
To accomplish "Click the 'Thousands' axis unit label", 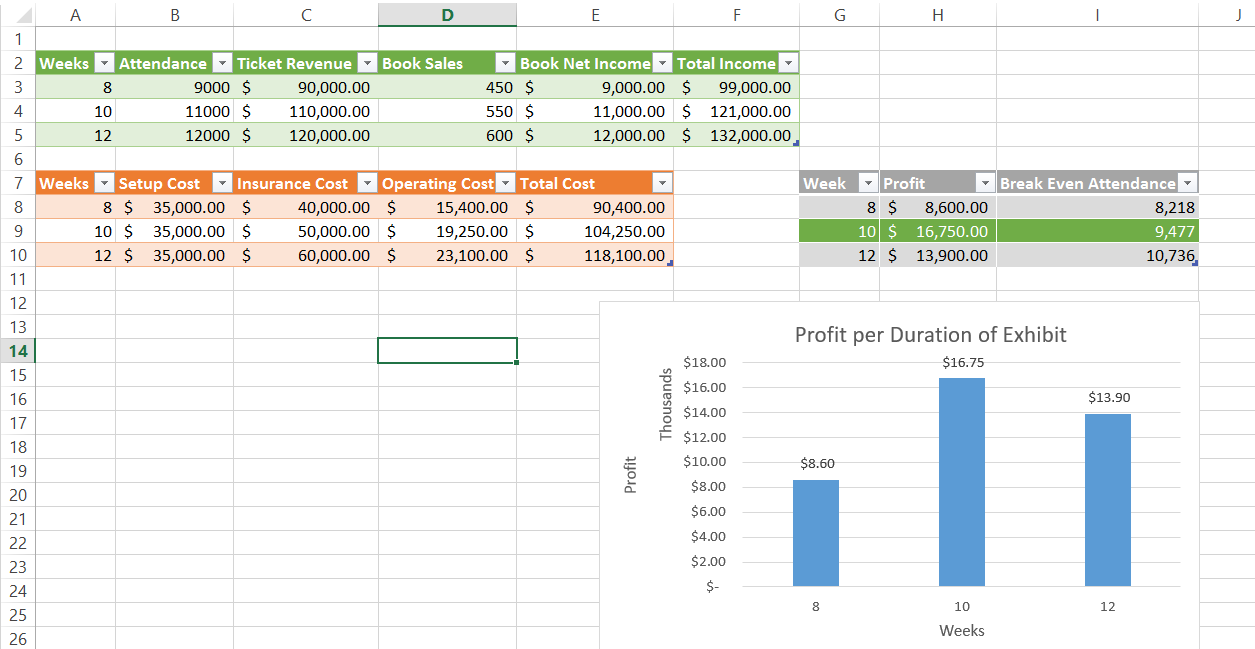I will coord(666,405).
